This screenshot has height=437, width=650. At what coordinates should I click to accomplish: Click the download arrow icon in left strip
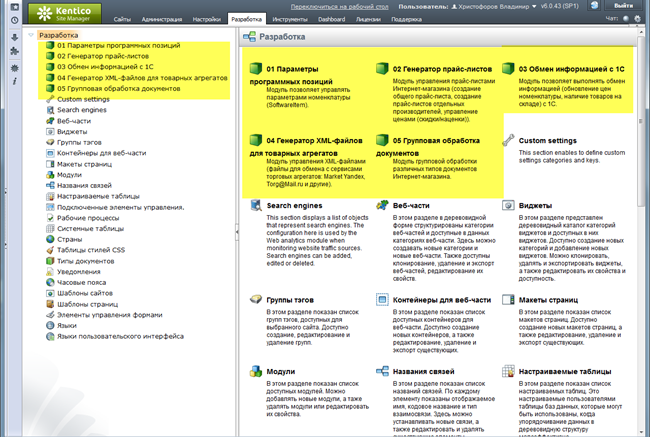click(x=15, y=37)
